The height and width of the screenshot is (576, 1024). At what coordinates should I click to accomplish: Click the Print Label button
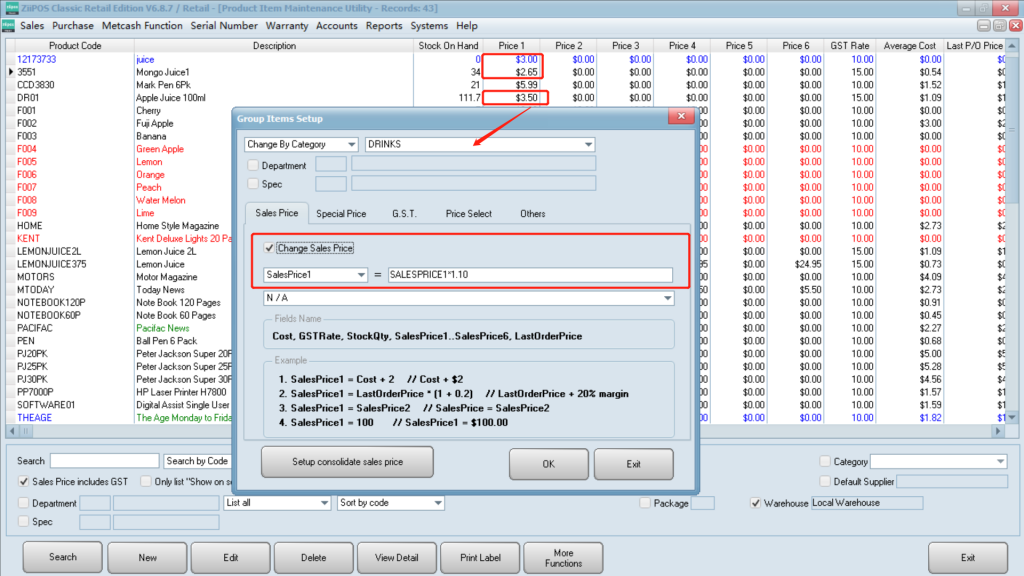pos(481,557)
